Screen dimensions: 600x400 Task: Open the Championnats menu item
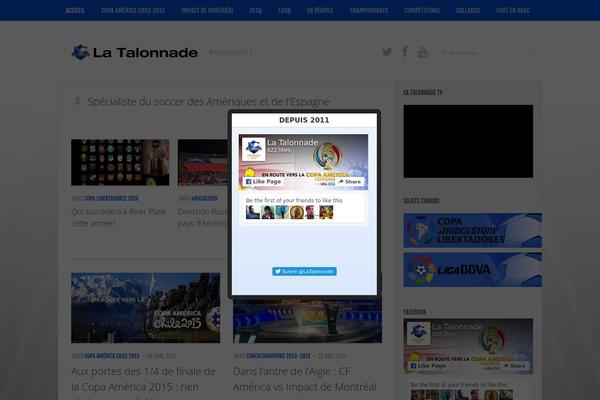(369, 11)
